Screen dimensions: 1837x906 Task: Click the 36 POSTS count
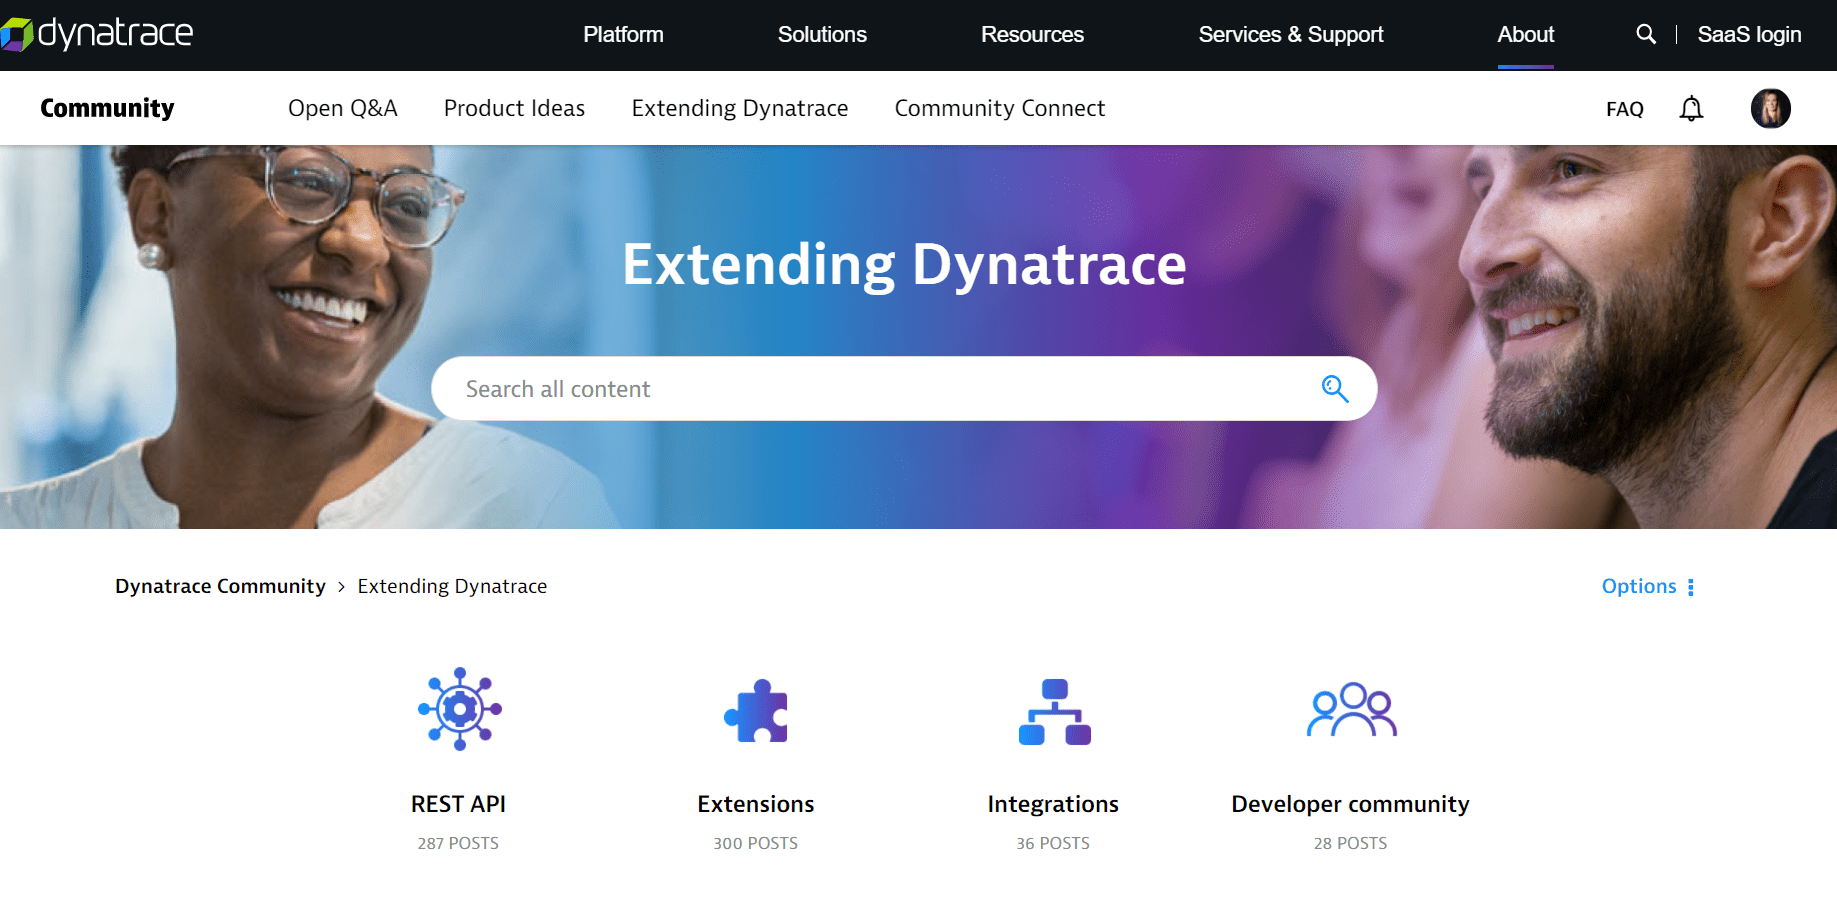click(x=1053, y=843)
